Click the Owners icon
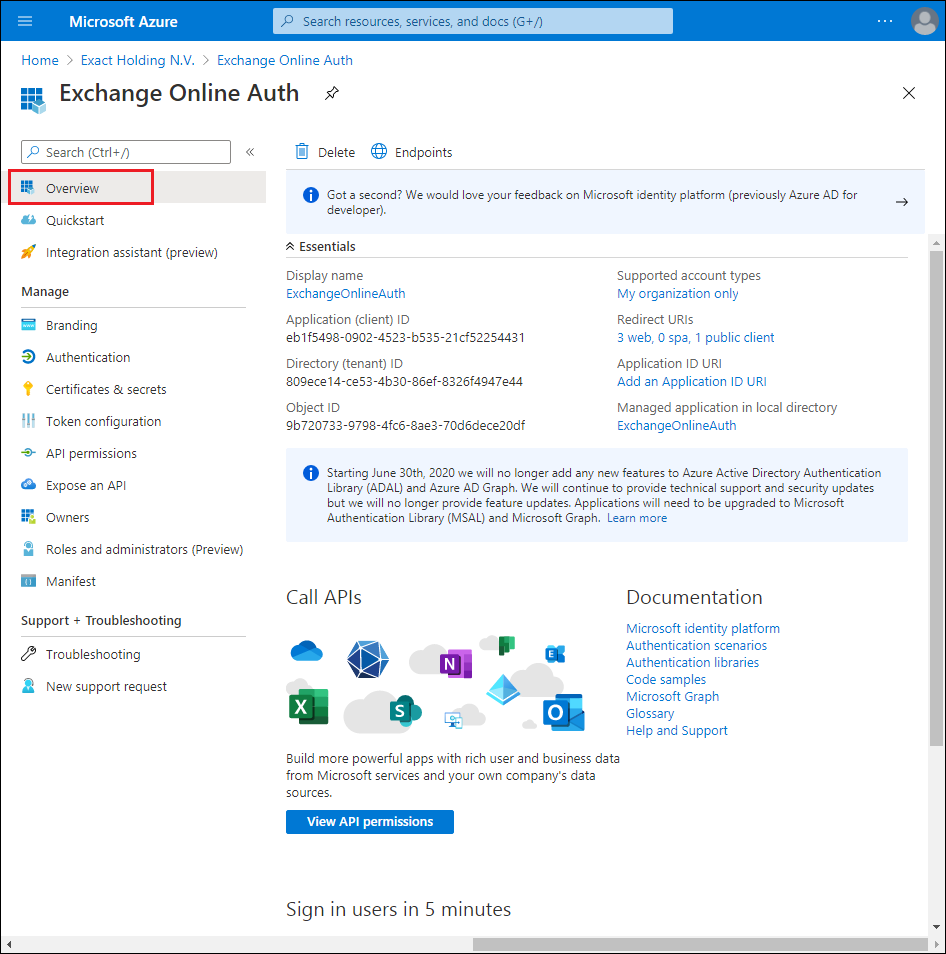This screenshot has height=954, width=946. (x=28, y=517)
